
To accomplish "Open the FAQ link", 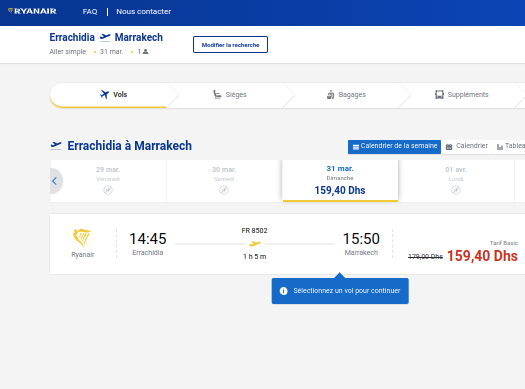I will [90, 12].
